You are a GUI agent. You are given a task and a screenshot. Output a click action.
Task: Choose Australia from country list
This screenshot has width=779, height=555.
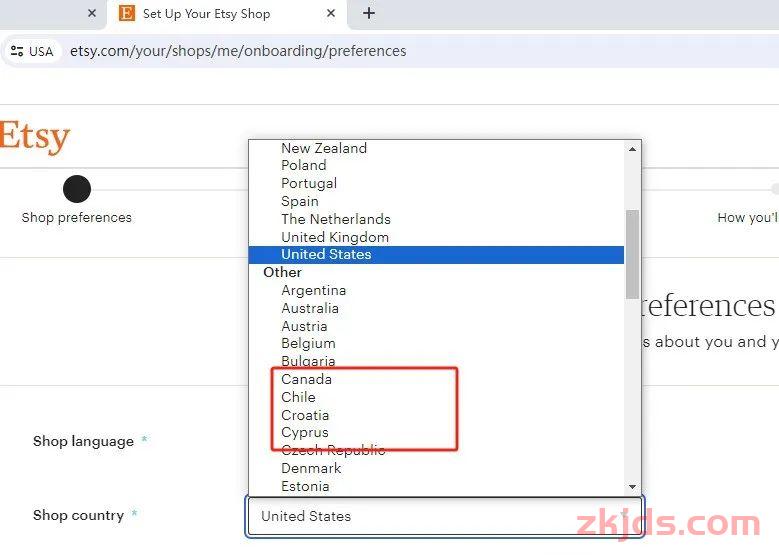coord(436,308)
